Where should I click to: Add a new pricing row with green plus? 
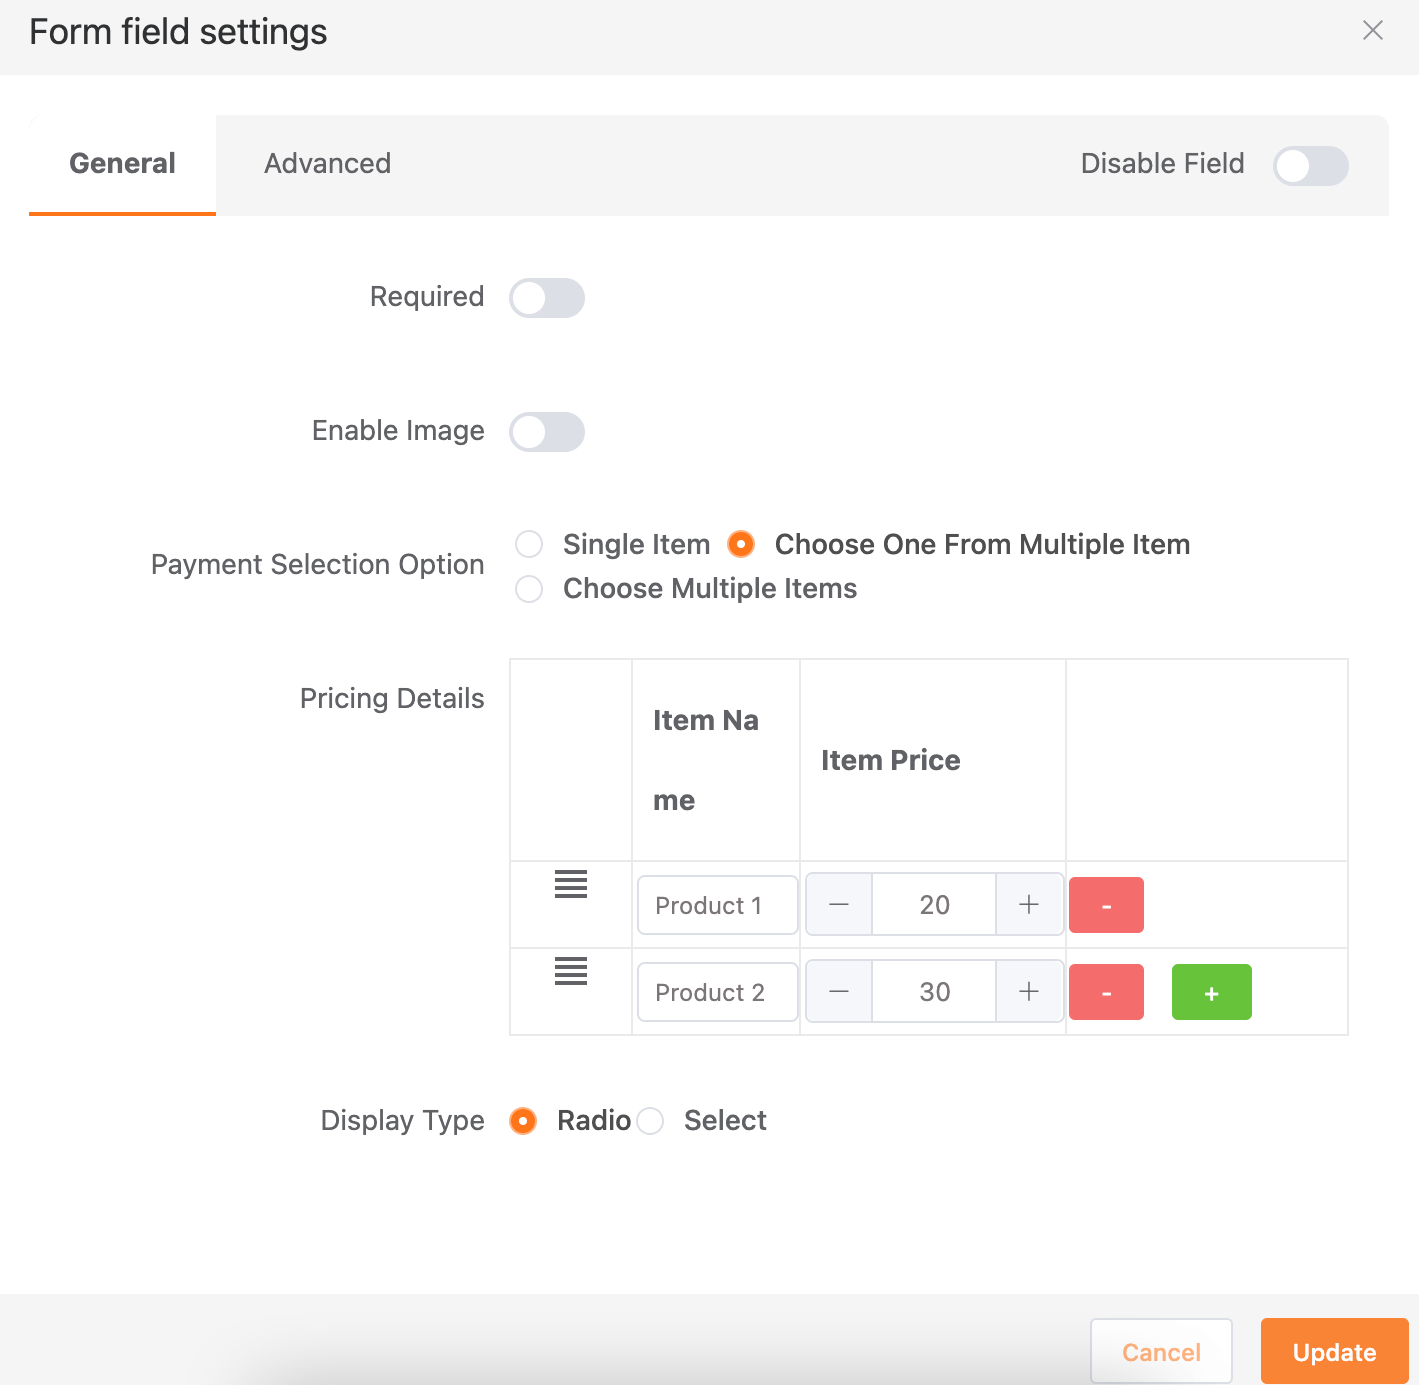click(x=1211, y=991)
